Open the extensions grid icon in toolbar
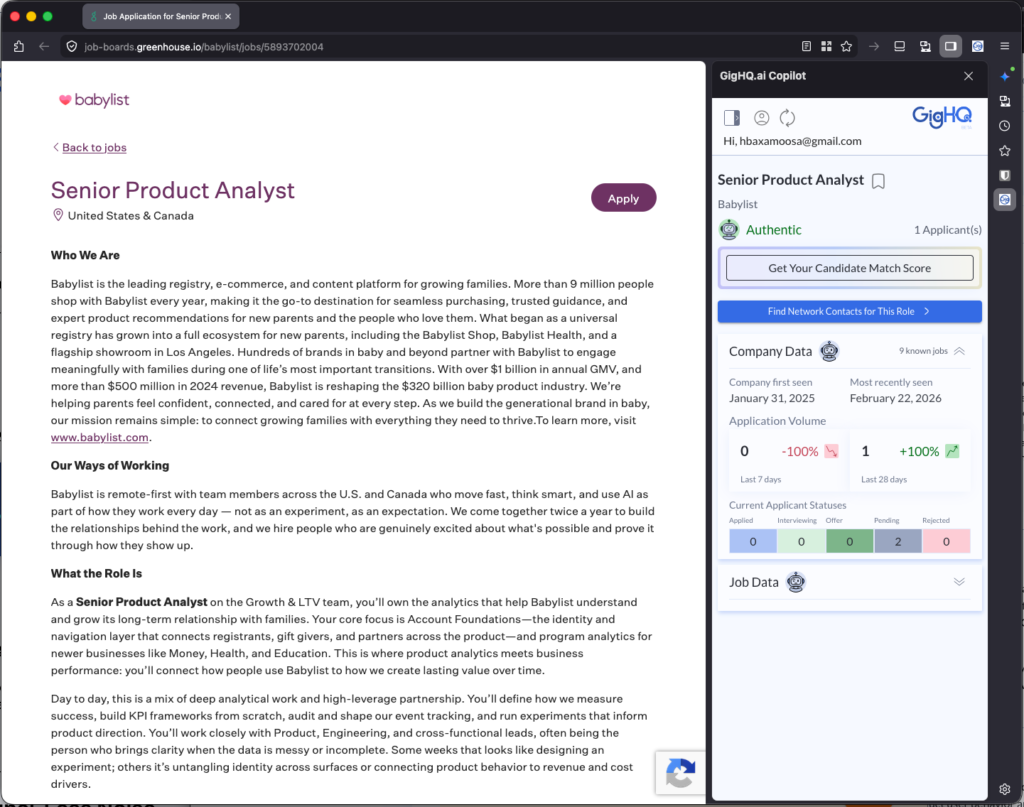The width and height of the screenshot is (1024, 807). pos(826,46)
